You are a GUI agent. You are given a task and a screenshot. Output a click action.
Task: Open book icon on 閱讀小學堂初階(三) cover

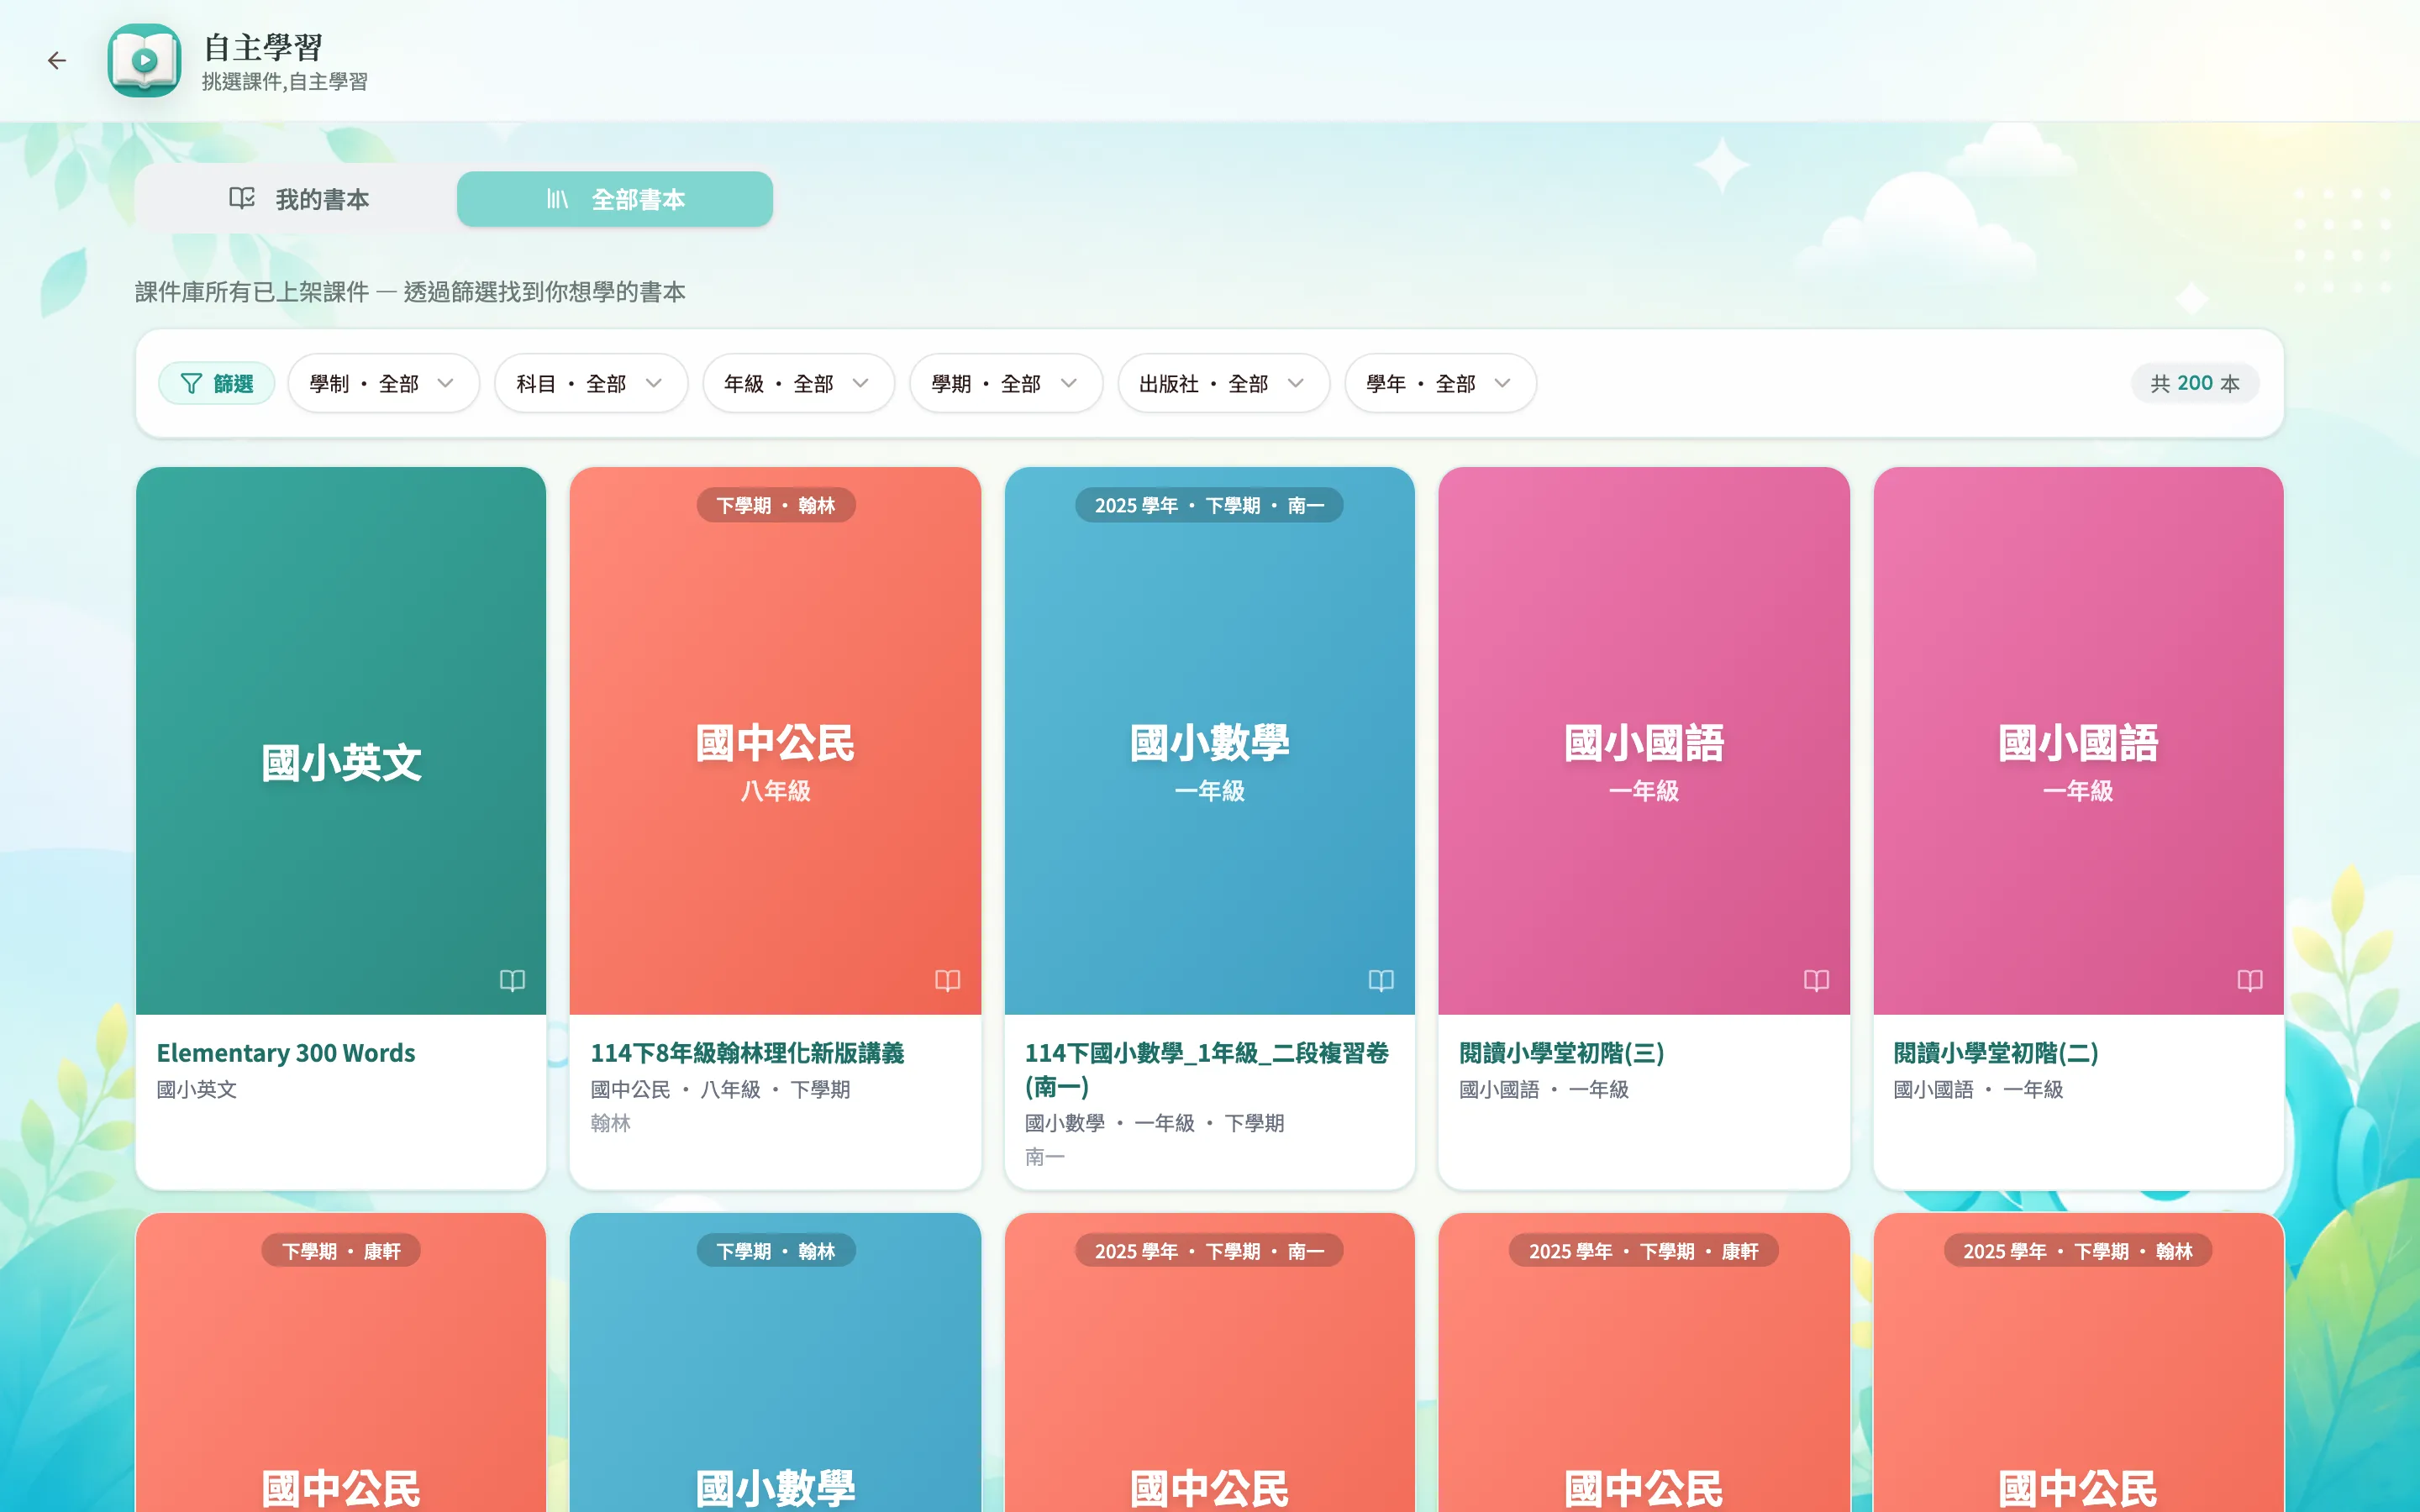(x=1816, y=980)
